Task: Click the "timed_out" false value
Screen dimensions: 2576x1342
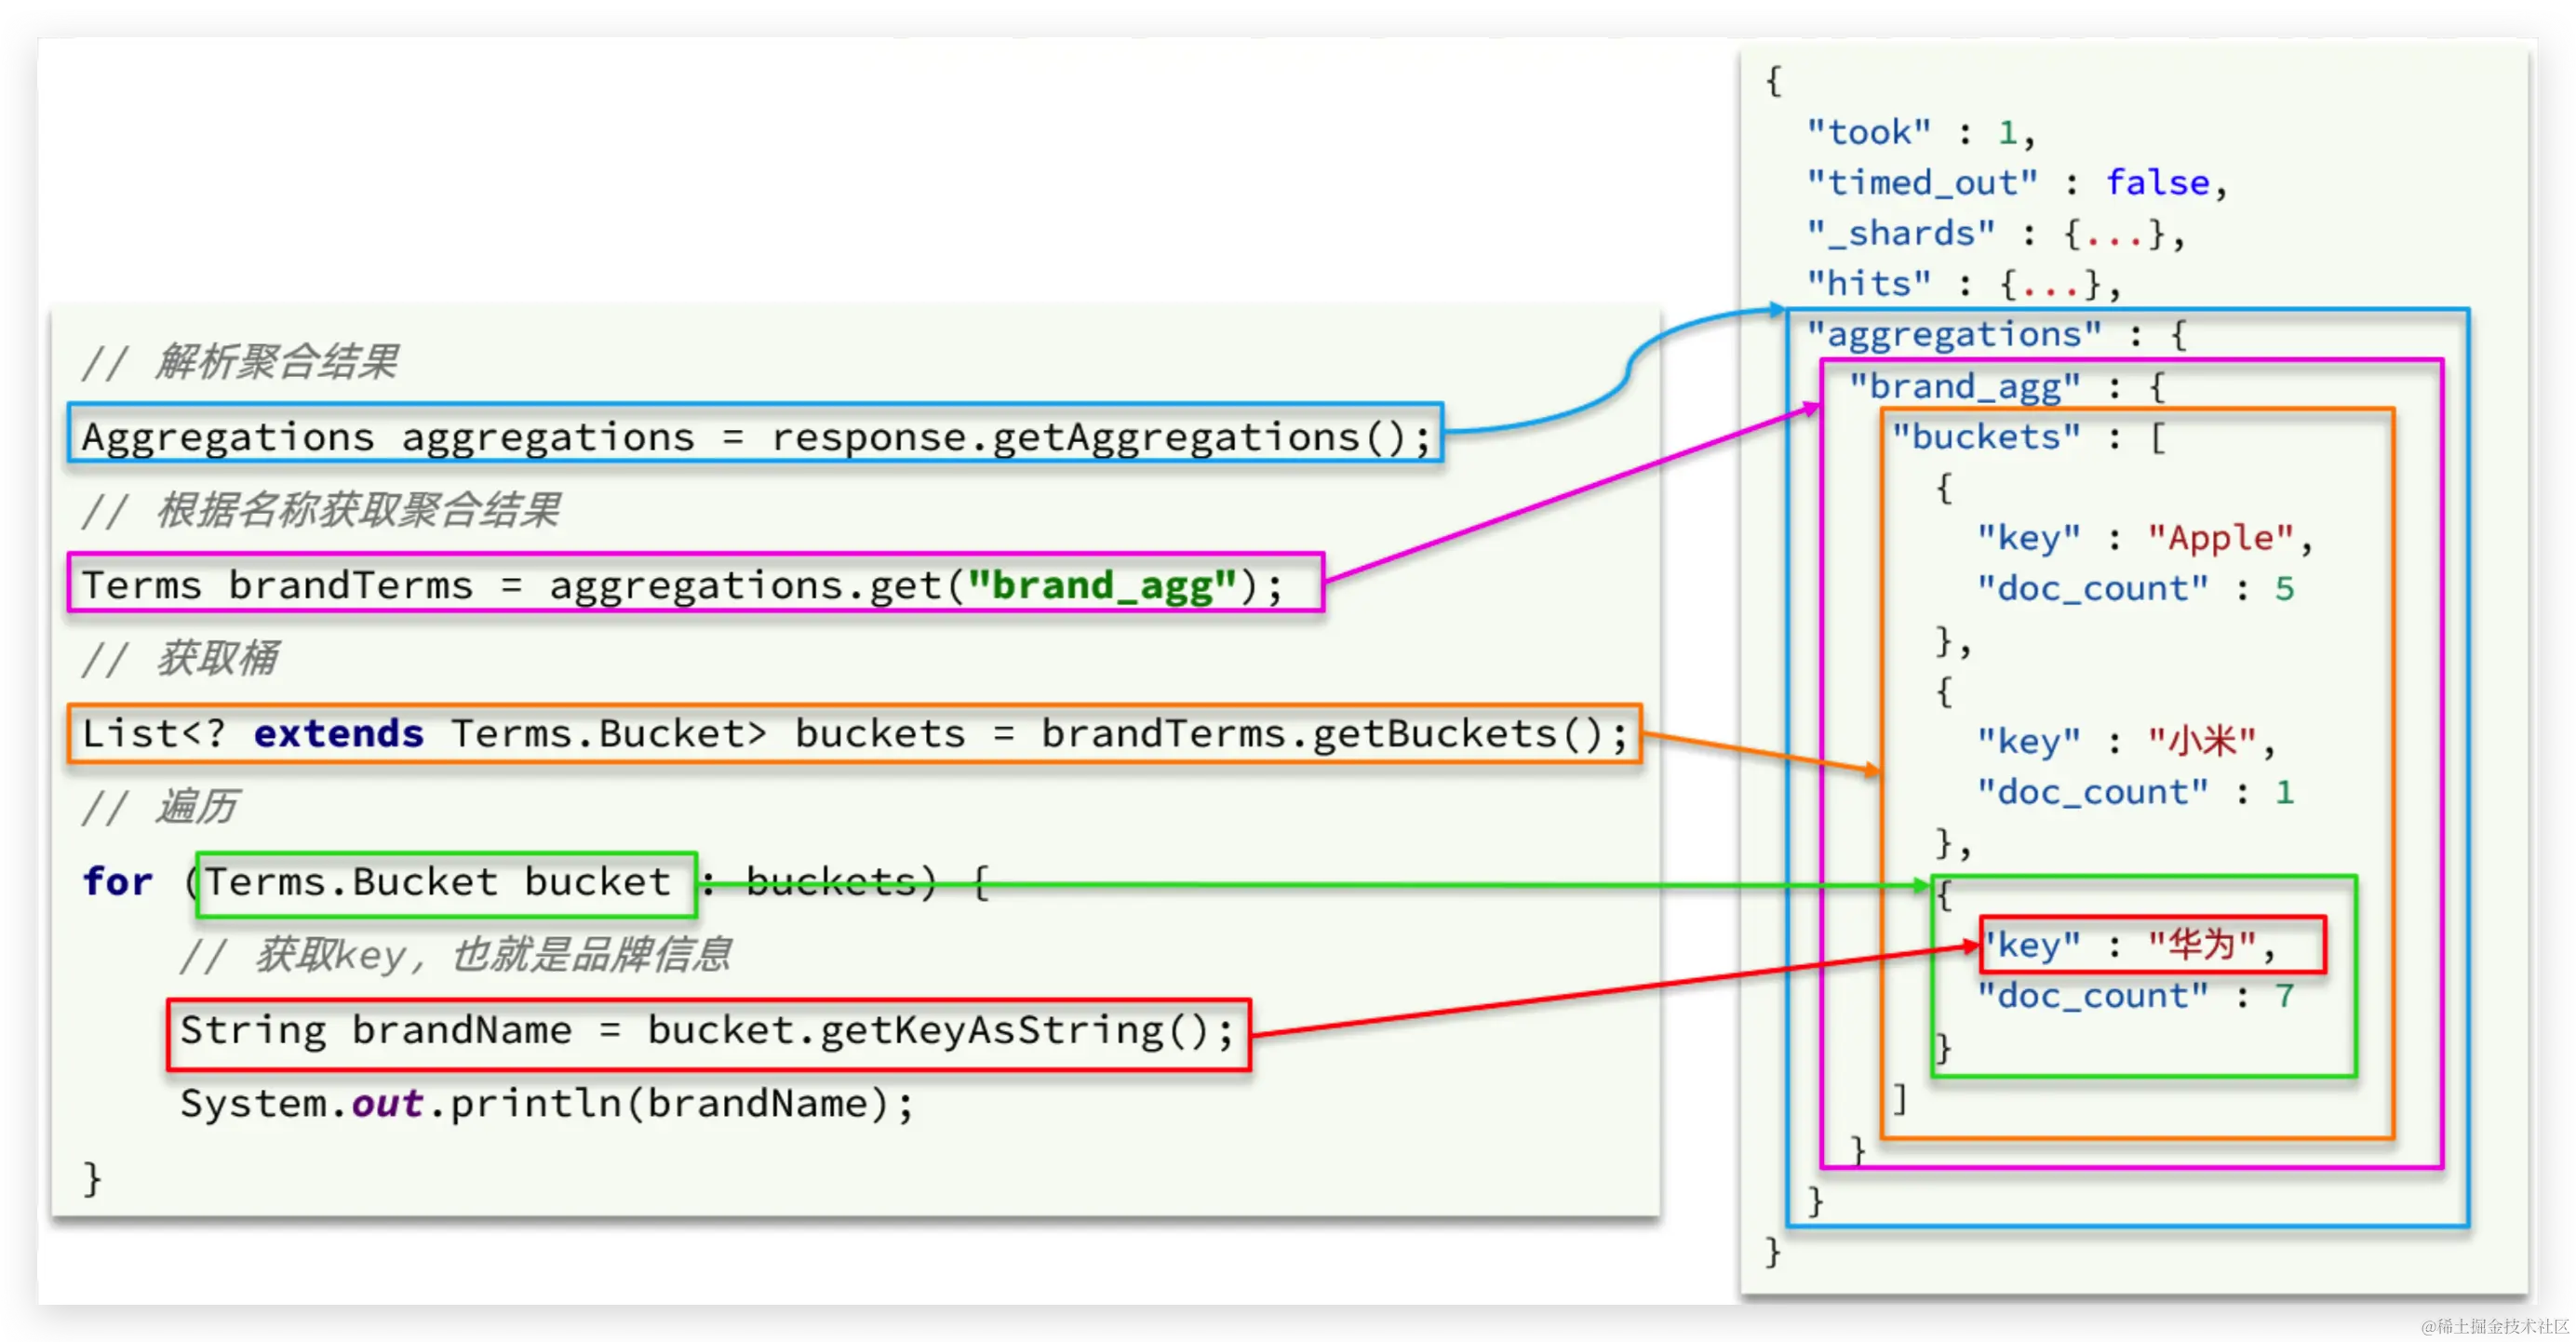Action: [2157, 183]
